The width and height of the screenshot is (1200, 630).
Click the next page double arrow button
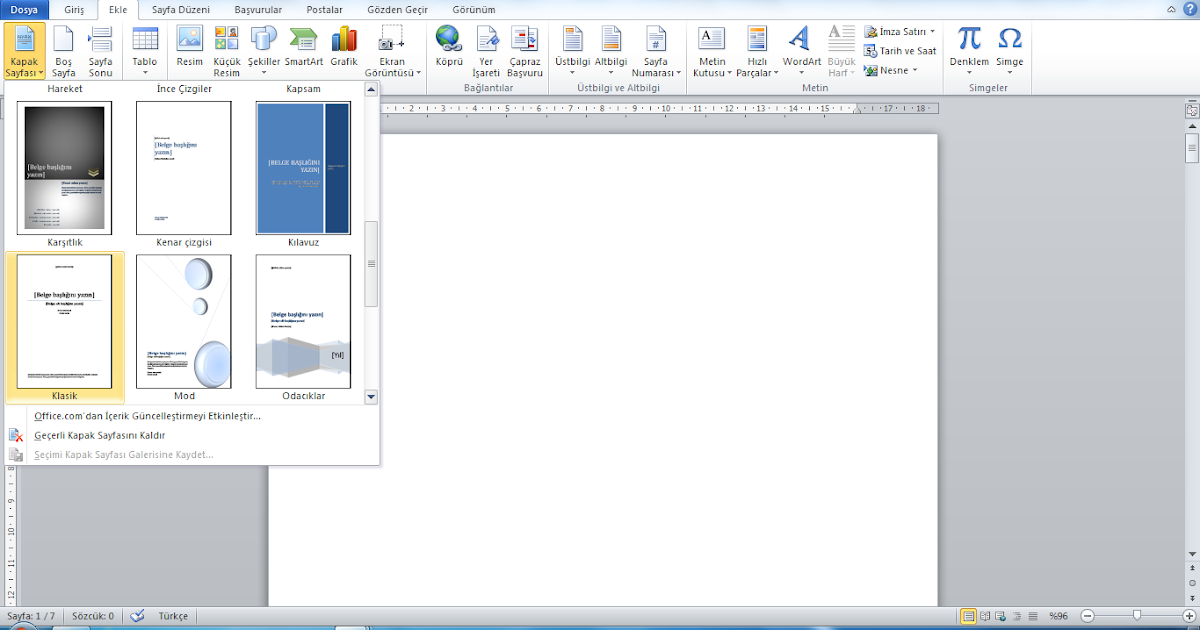coord(1192,596)
